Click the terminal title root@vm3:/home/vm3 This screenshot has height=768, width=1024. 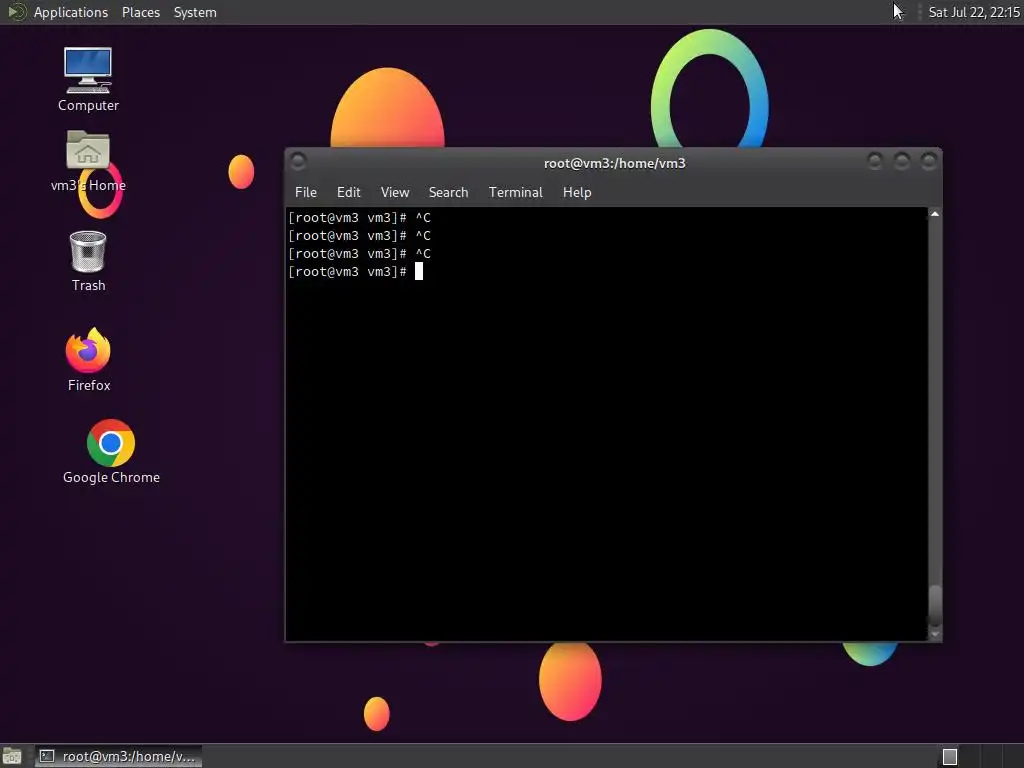615,163
